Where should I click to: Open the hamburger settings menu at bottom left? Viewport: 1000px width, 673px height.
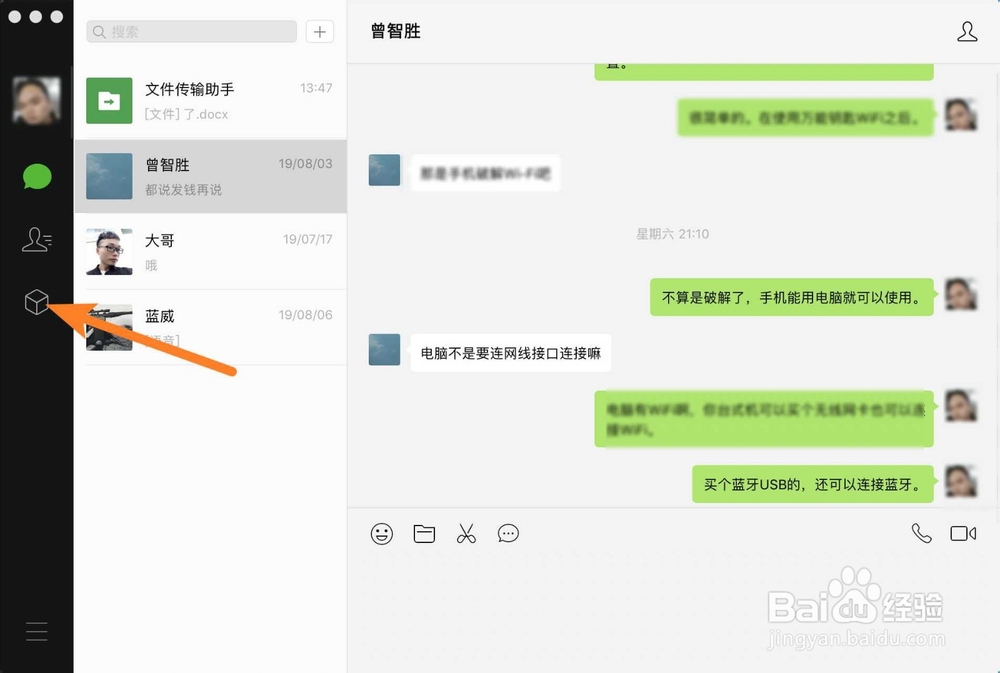coord(36,631)
